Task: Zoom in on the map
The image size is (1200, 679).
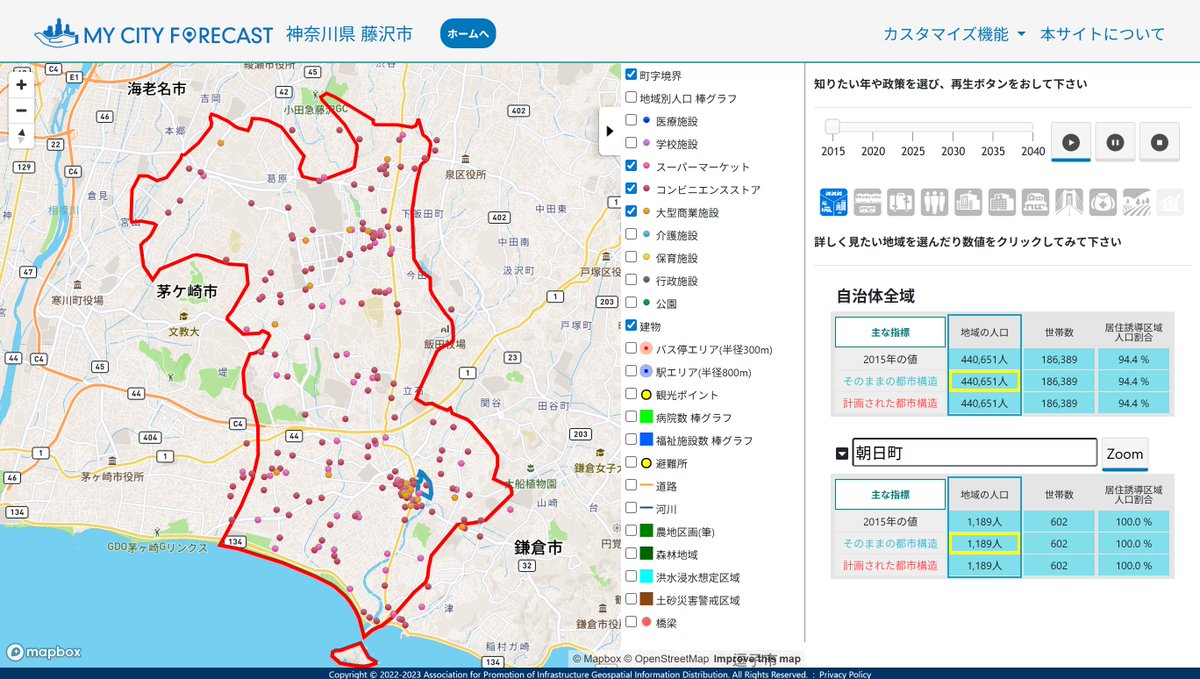Action: coord(21,85)
